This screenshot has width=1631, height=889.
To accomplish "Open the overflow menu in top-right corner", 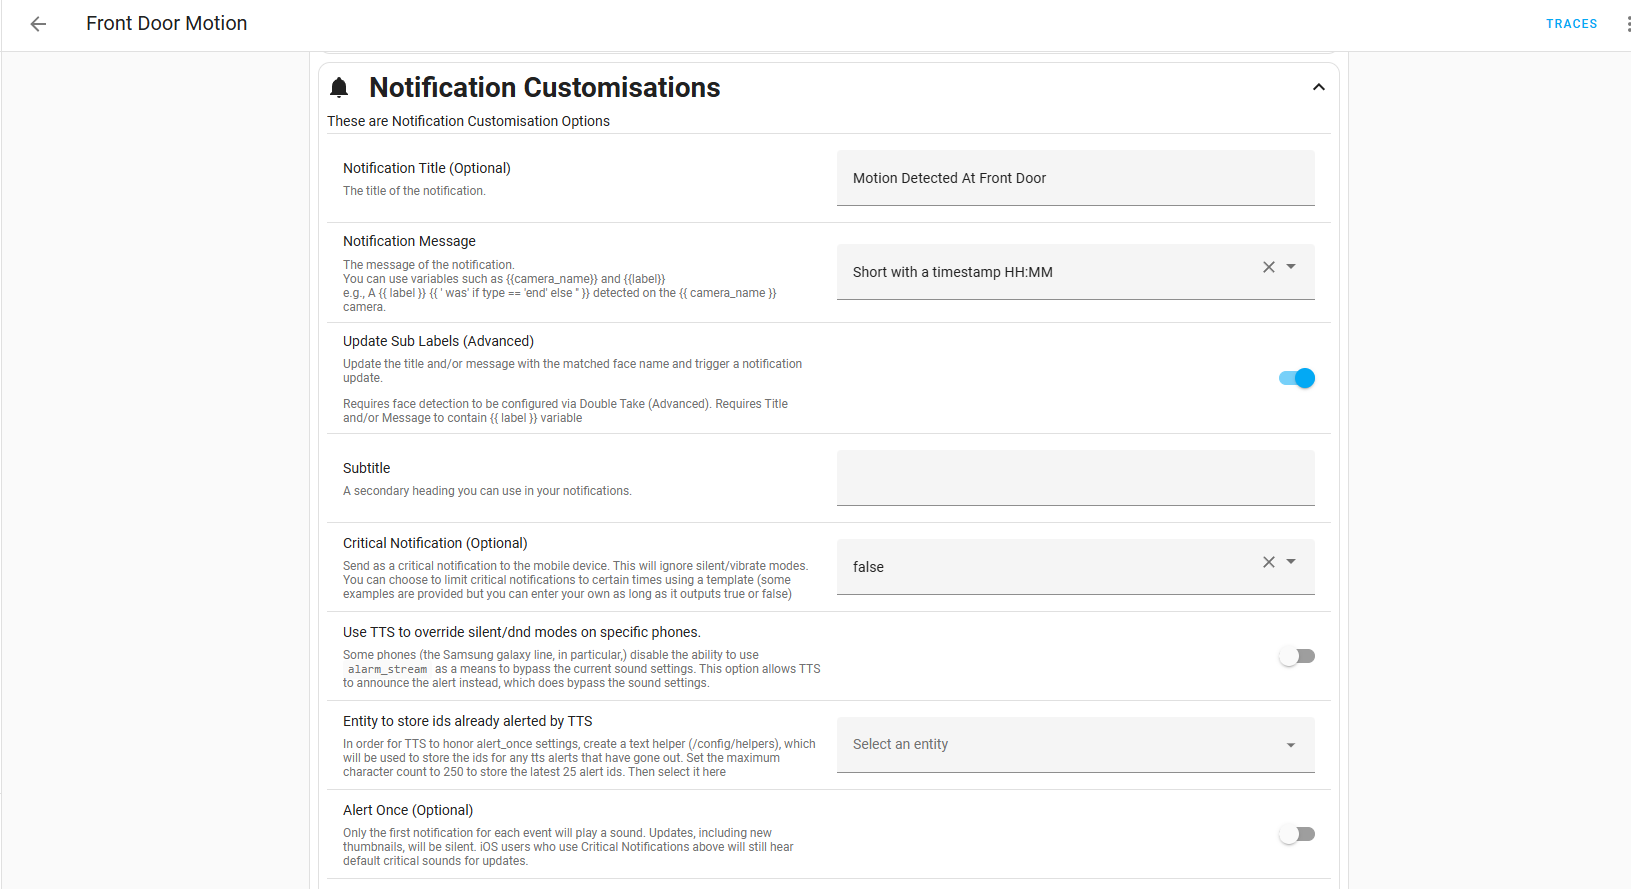I will [x=1627, y=24].
